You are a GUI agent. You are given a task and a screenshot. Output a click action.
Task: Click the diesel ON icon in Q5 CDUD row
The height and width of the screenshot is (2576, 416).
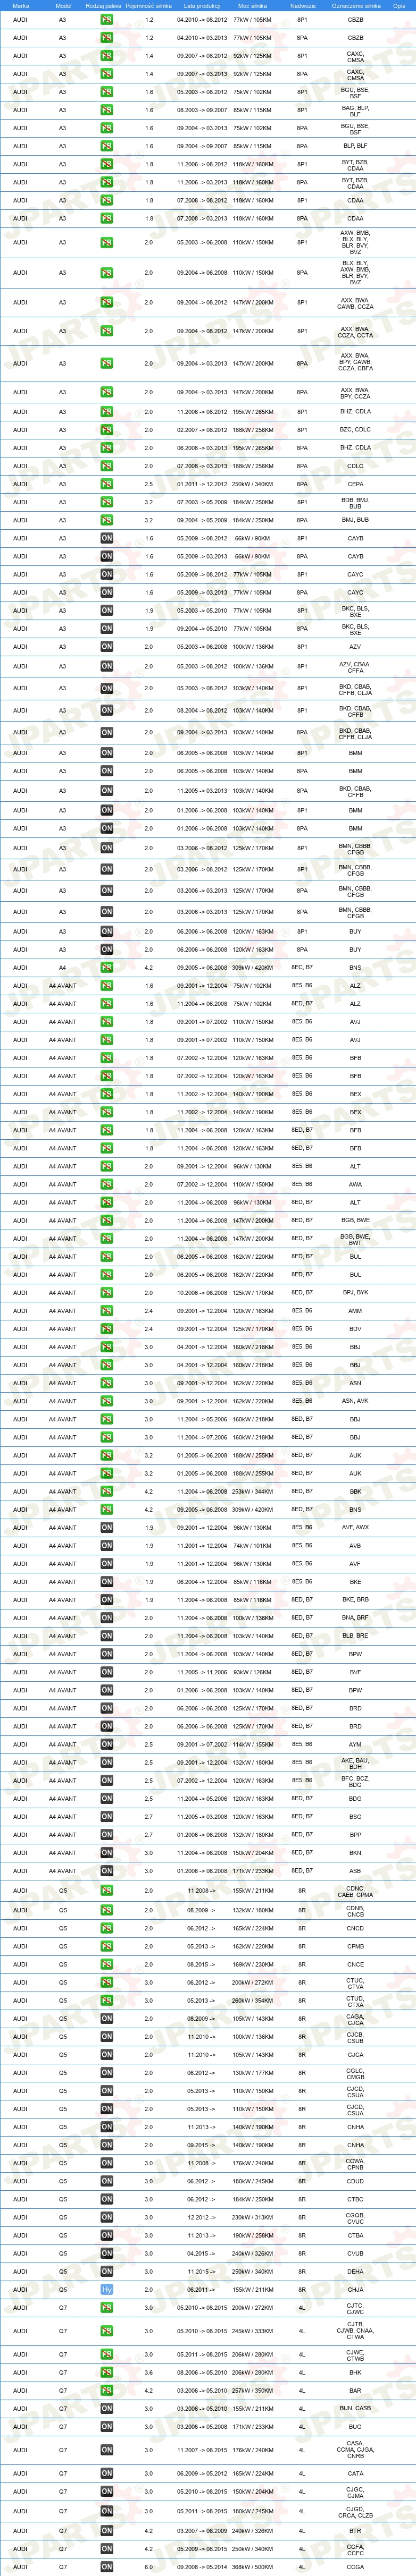(106, 2181)
